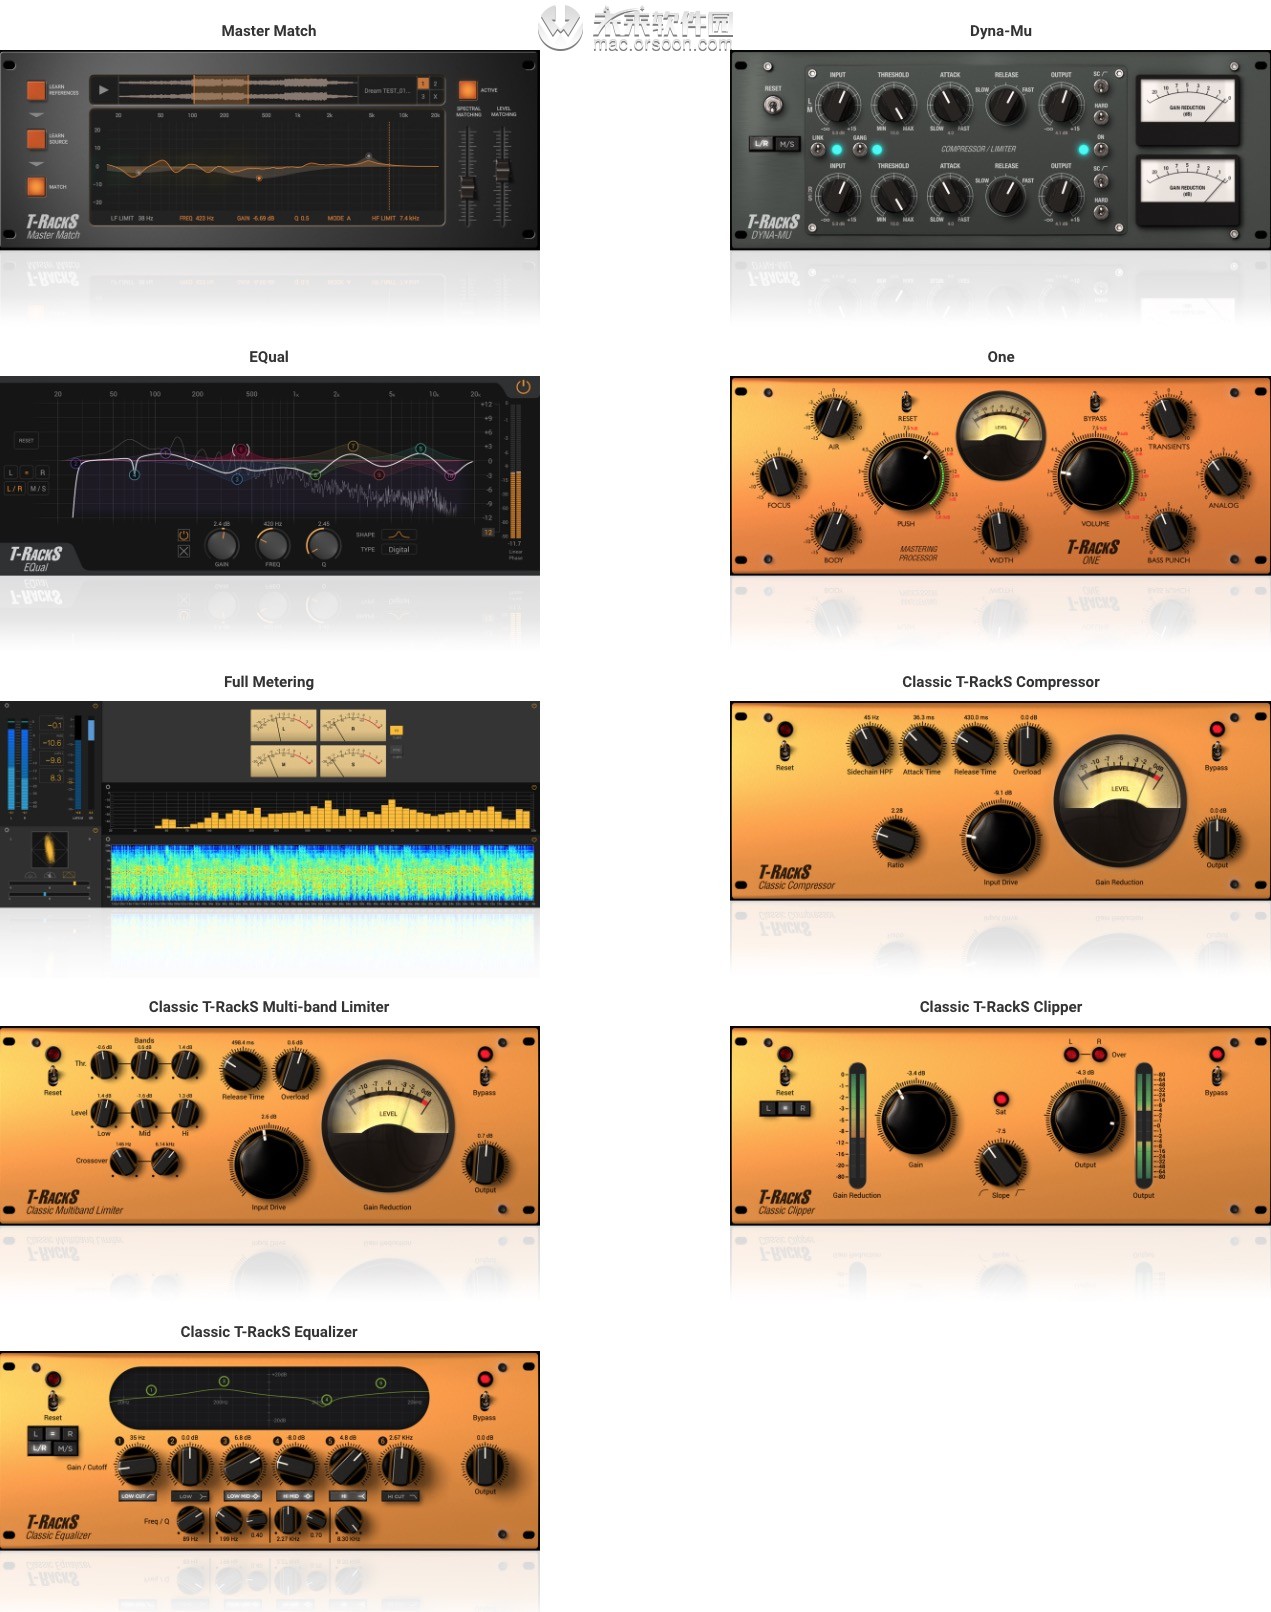Click the Sidechain HPF knob on Classic Compressor
The width and height of the screenshot is (1271, 1612).
(x=869, y=745)
